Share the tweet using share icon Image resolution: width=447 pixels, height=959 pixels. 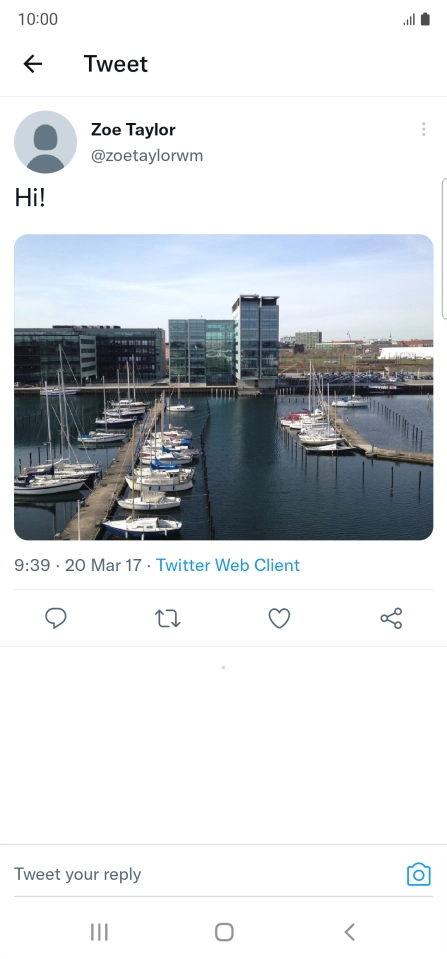[391, 618]
